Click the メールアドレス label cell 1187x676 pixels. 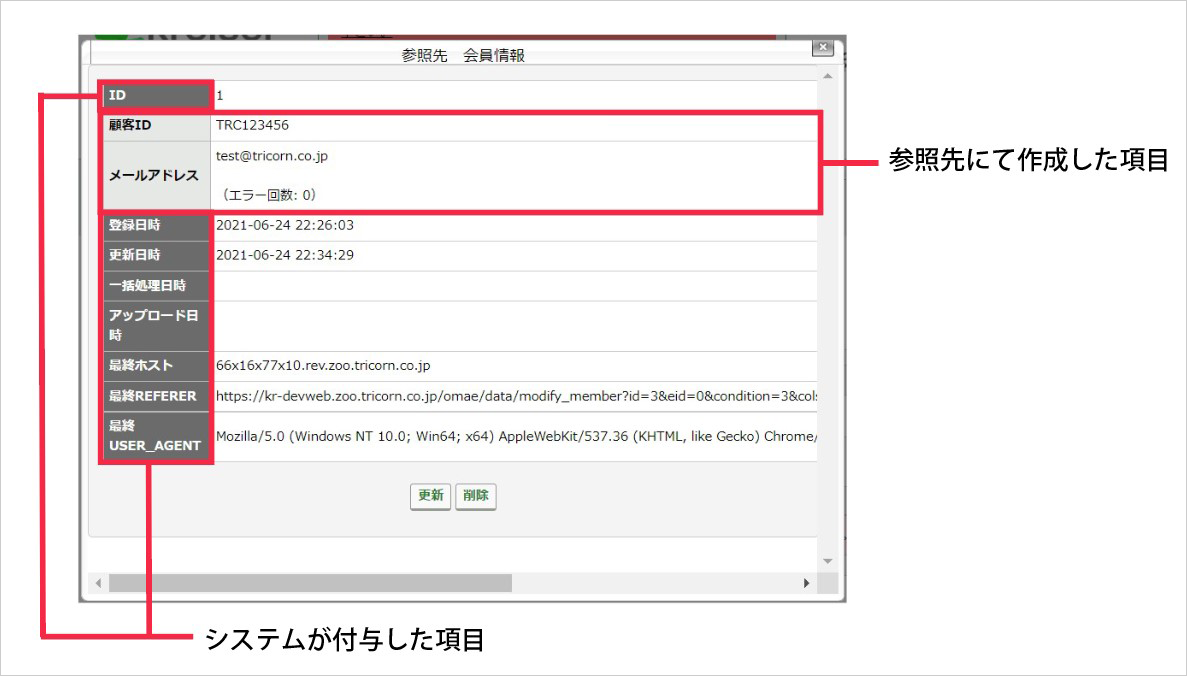pos(157,175)
